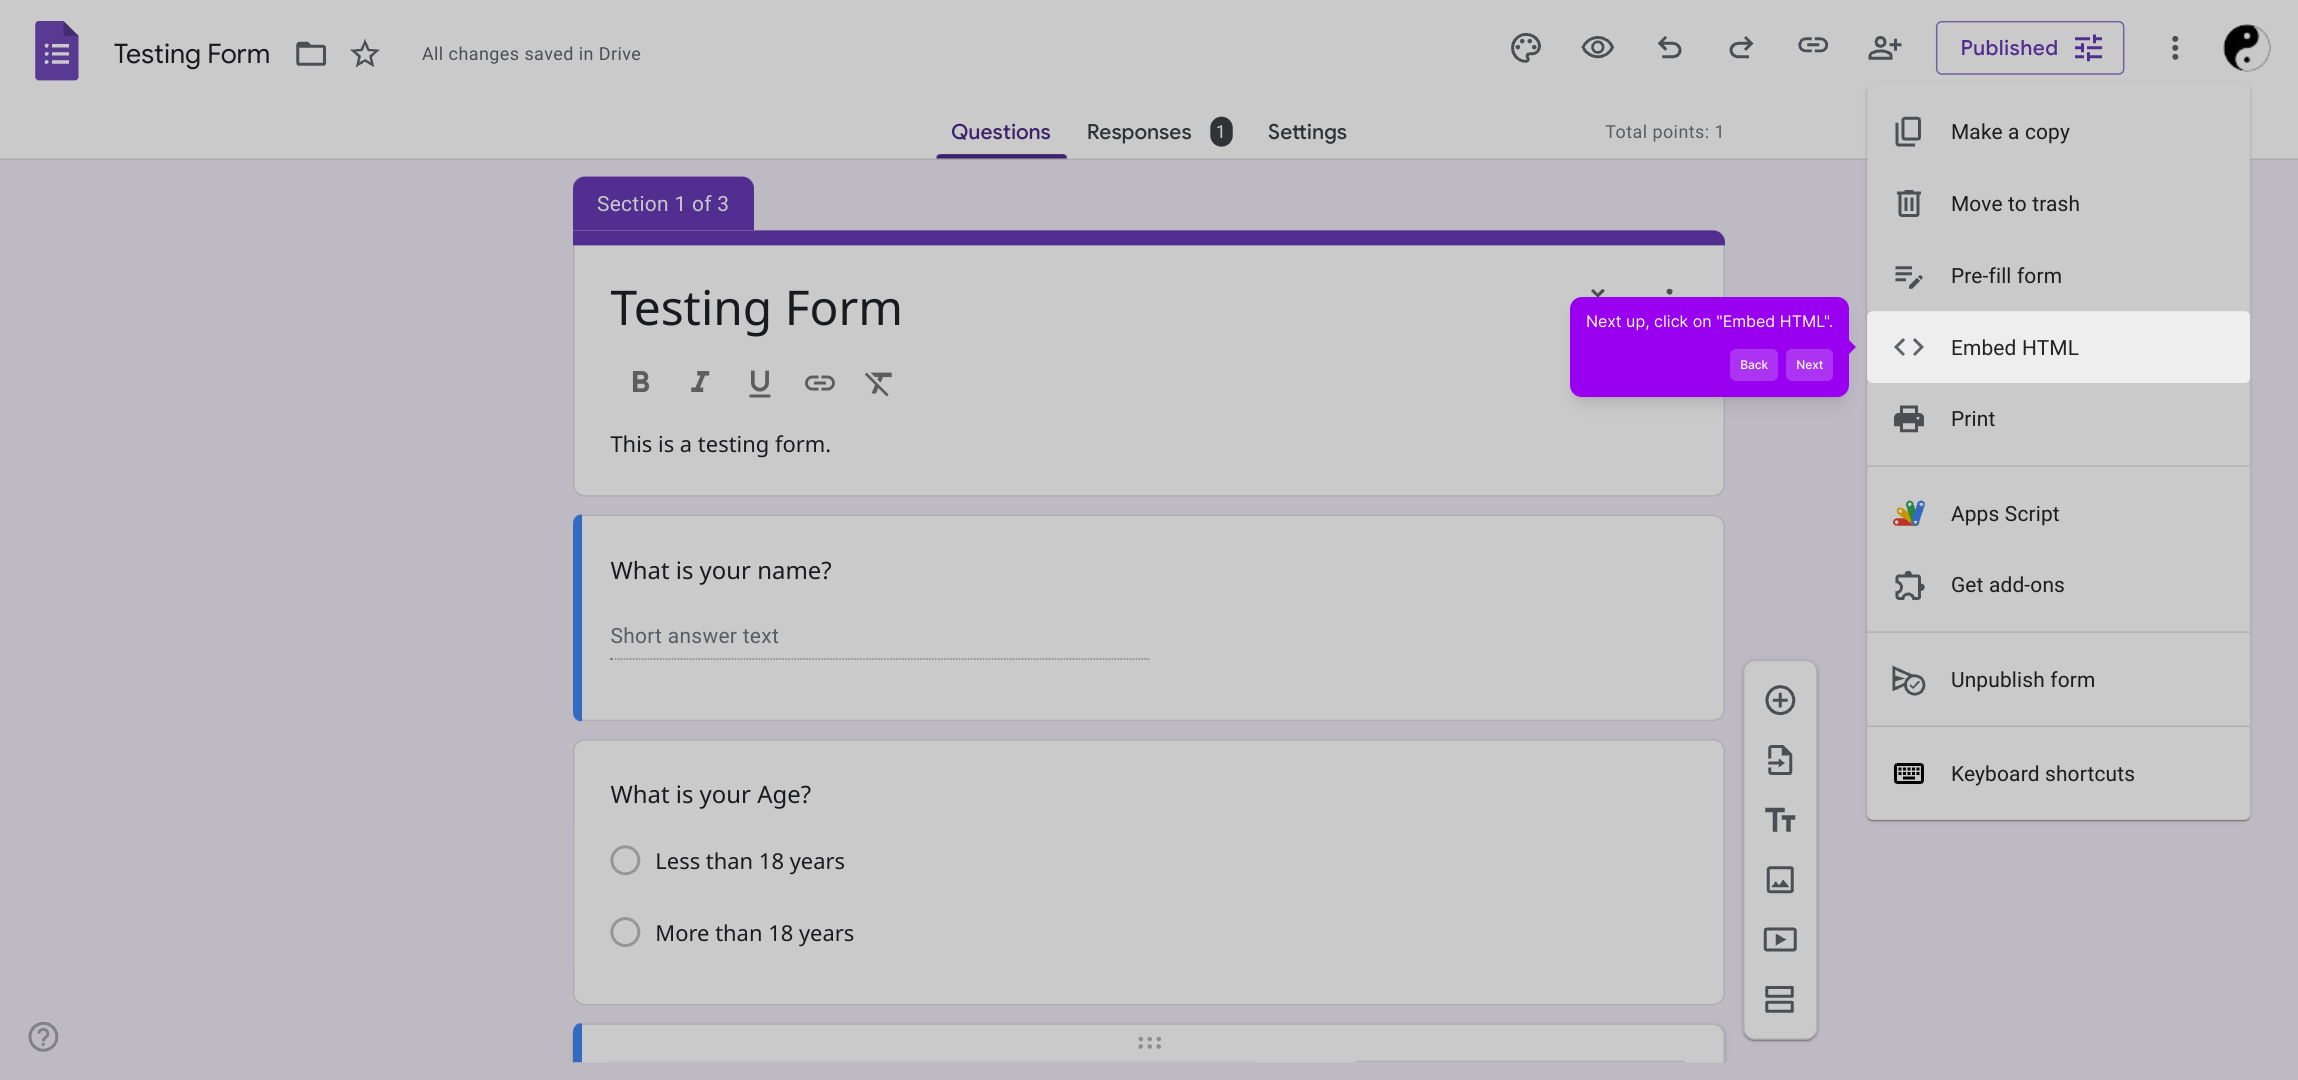Image resolution: width=2298 pixels, height=1080 pixels.
Task: Click the add image icon
Action: pyautogui.click(x=1779, y=880)
